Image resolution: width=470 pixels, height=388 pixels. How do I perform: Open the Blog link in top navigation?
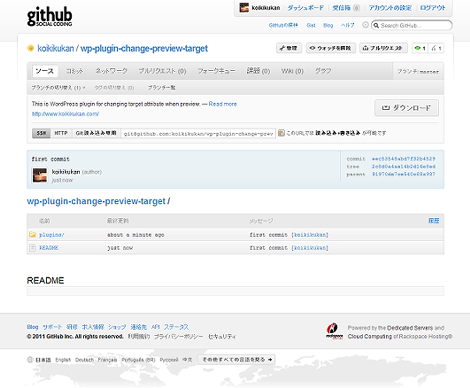[328, 25]
